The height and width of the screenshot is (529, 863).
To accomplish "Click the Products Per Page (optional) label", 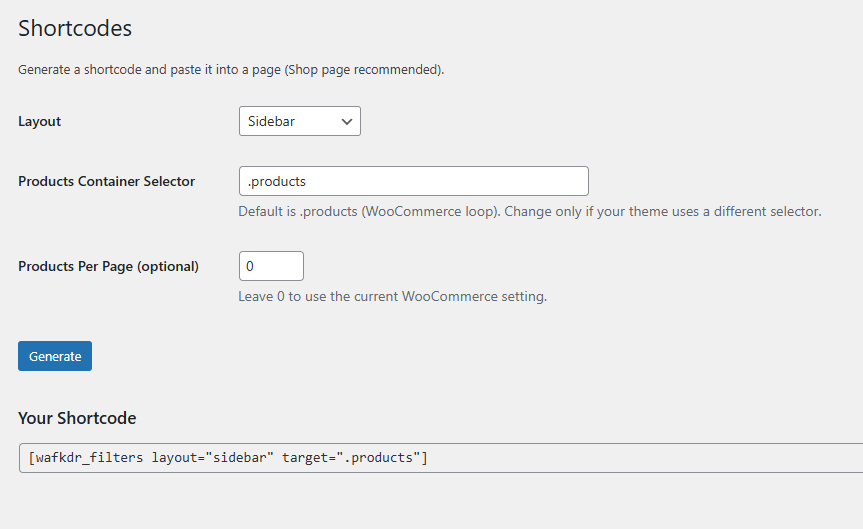I will pyautogui.click(x=108, y=266).
